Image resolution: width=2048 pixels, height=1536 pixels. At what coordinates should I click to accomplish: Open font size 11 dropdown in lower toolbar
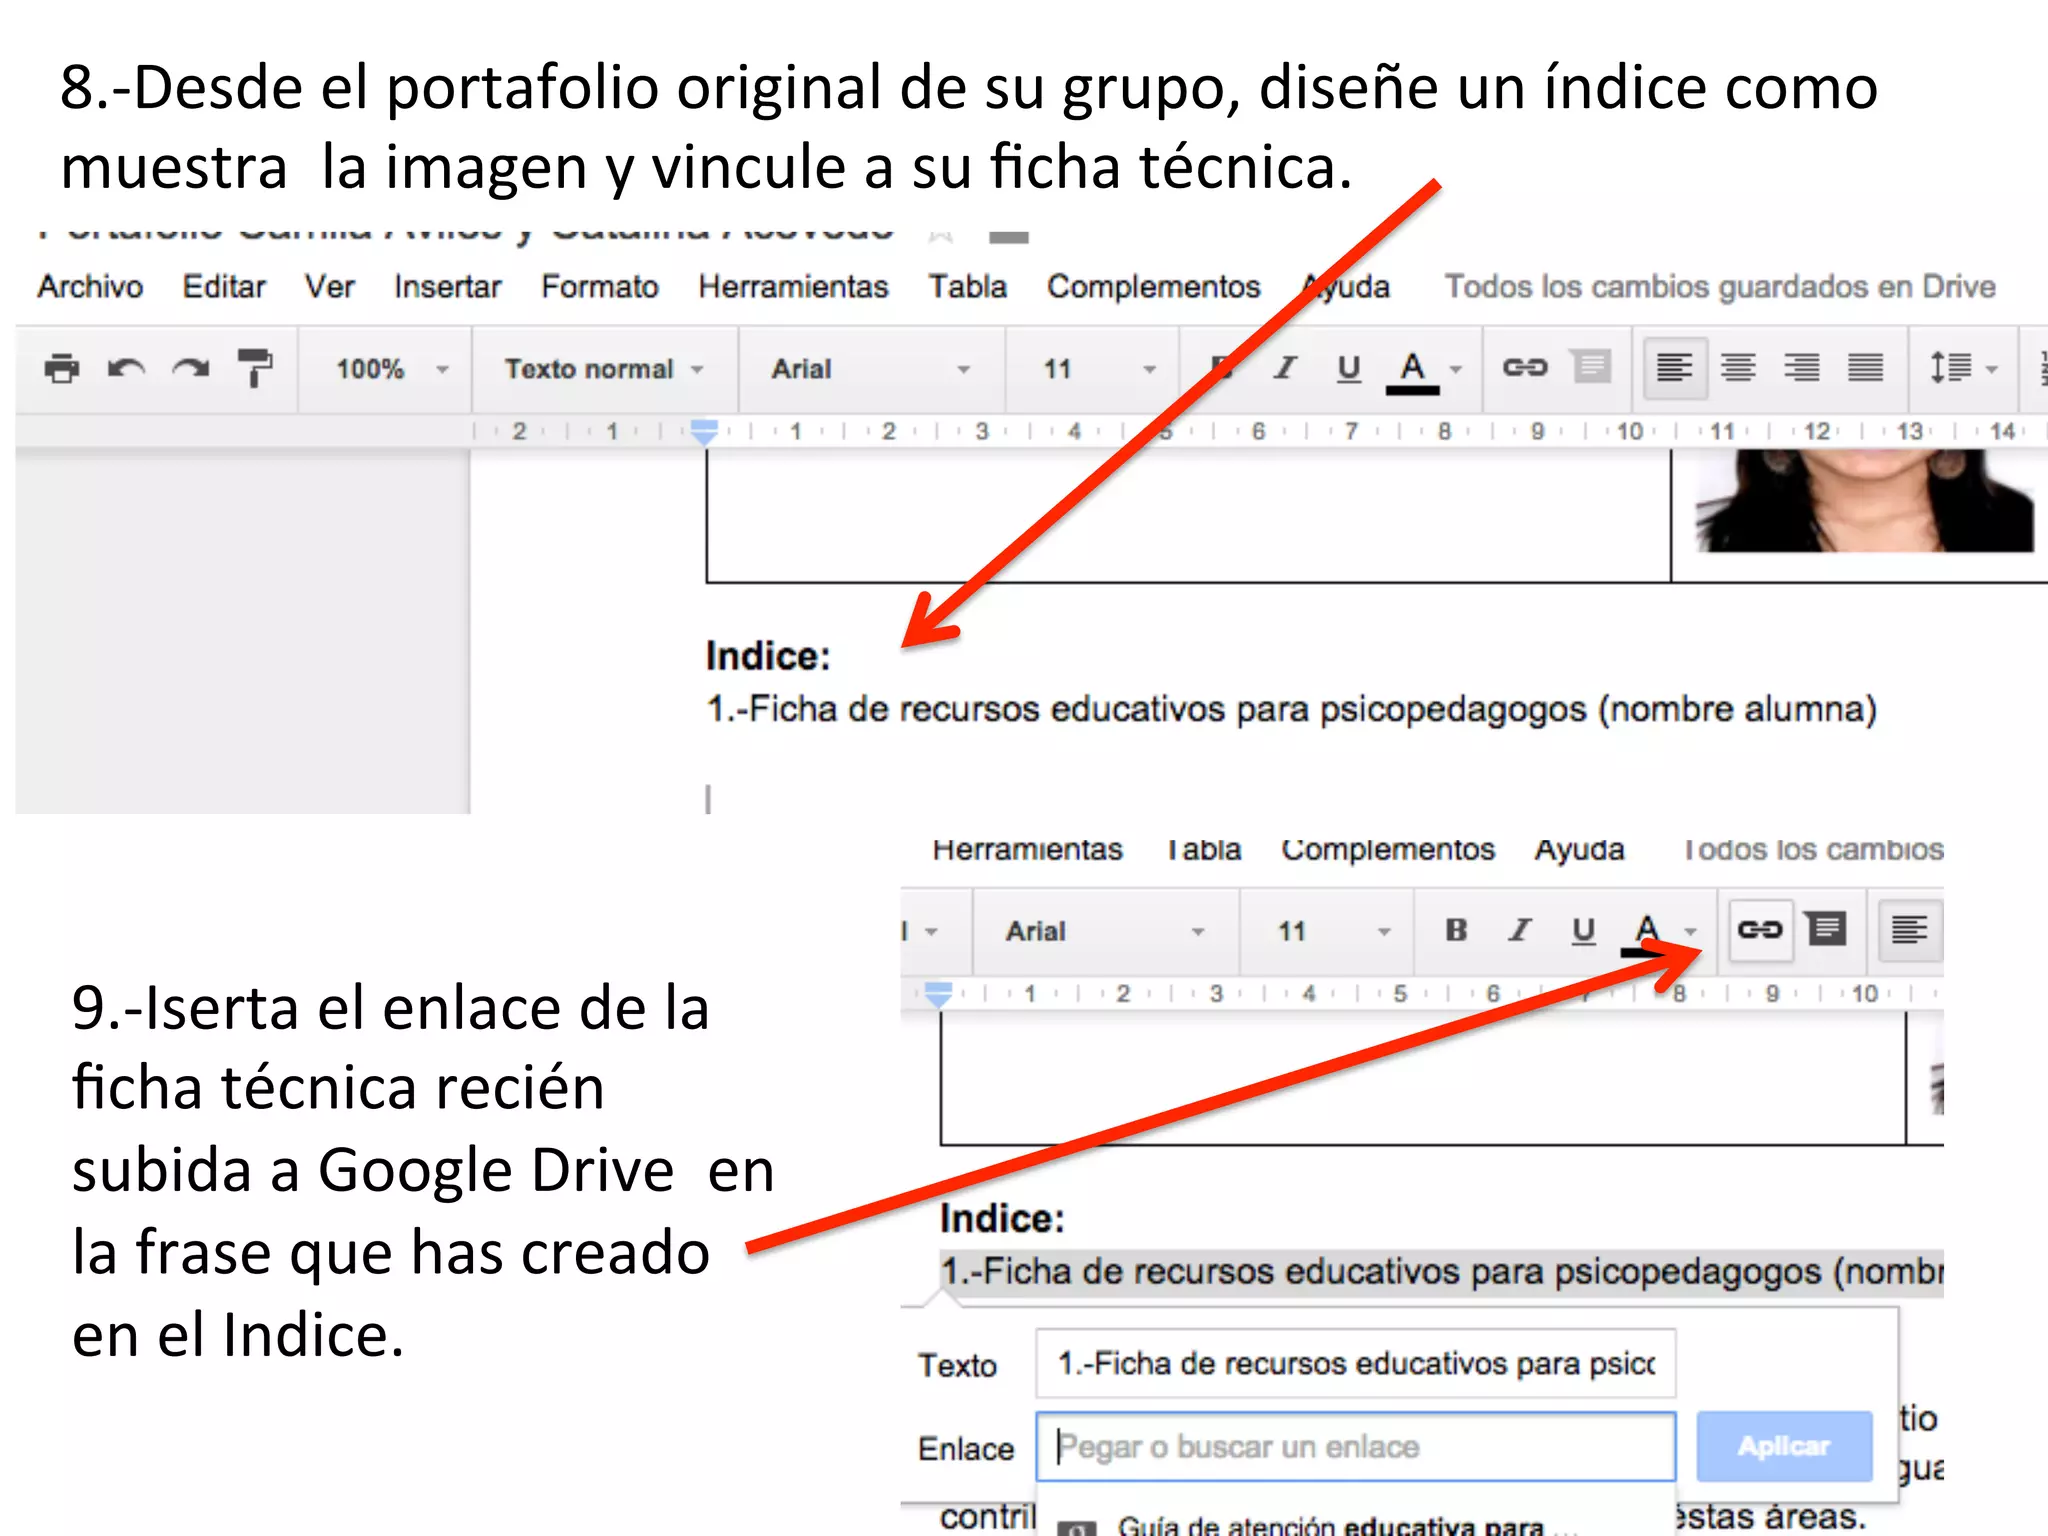(1334, 931)
